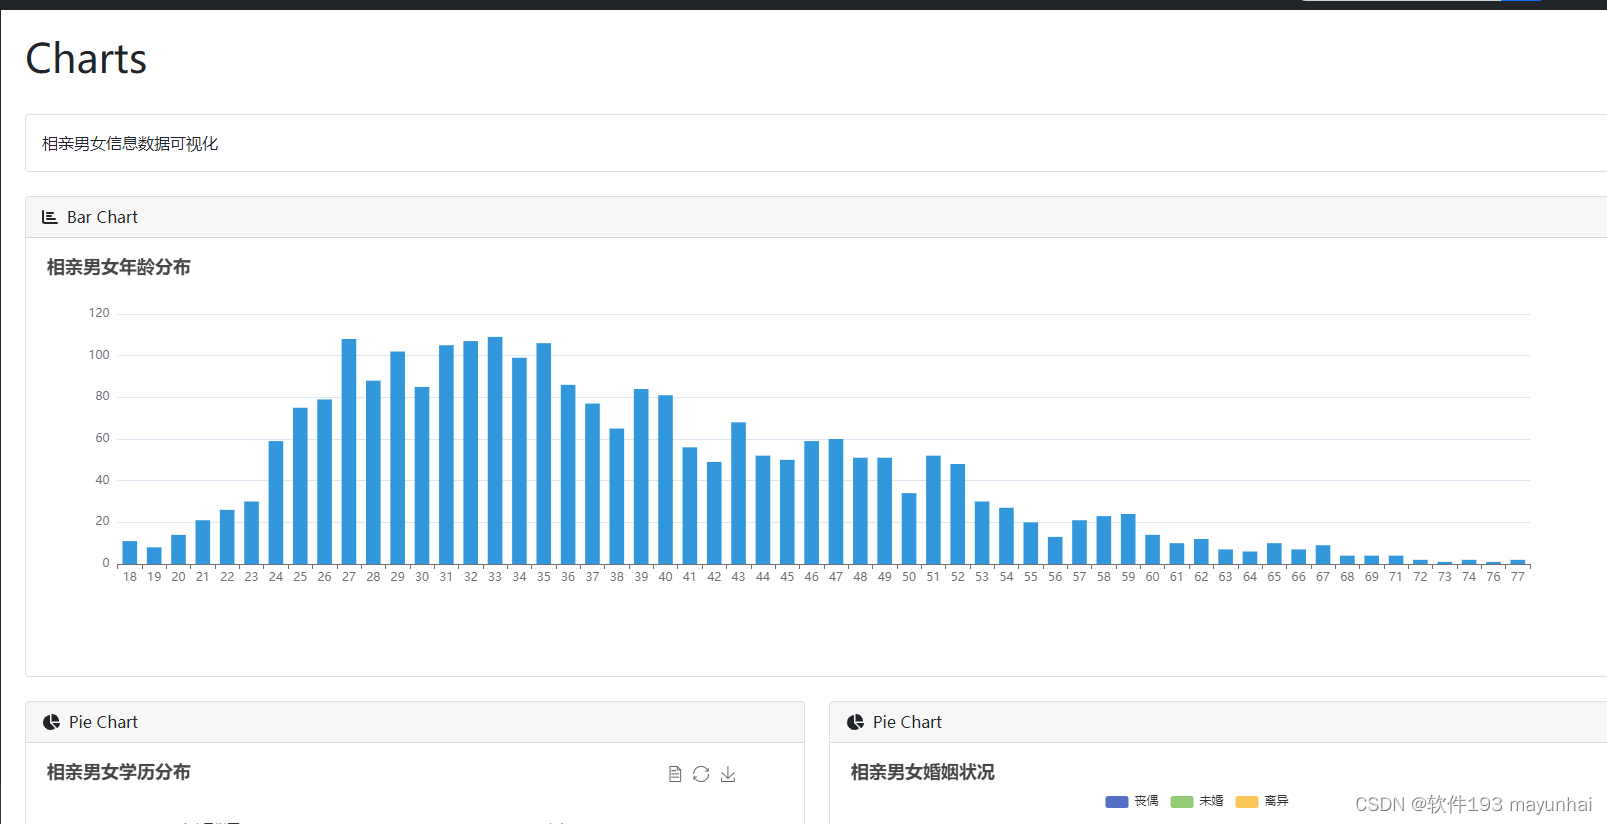The width and height of the screenshot is (1607, 824).
Task: Click the bar for age 43
Action: point(738,493)
